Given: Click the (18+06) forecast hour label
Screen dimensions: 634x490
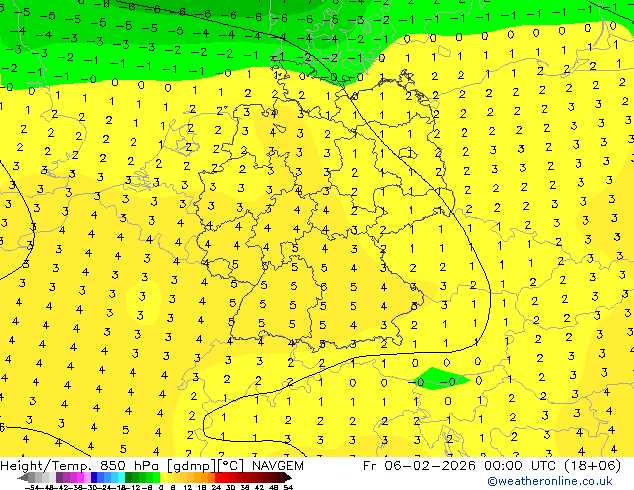Looking at the screenshot, I should (x=590, y=466).
